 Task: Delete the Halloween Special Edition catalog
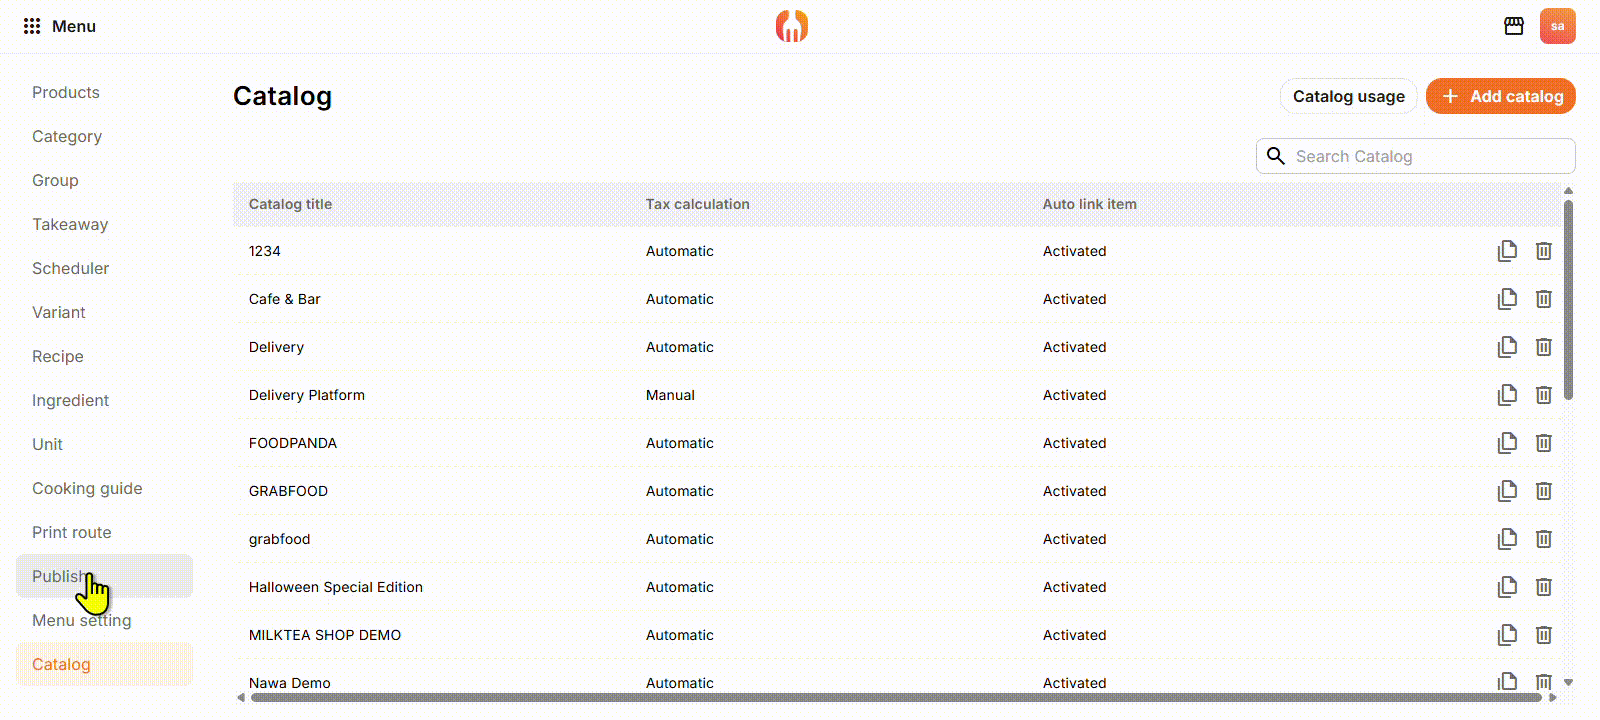1544,587
